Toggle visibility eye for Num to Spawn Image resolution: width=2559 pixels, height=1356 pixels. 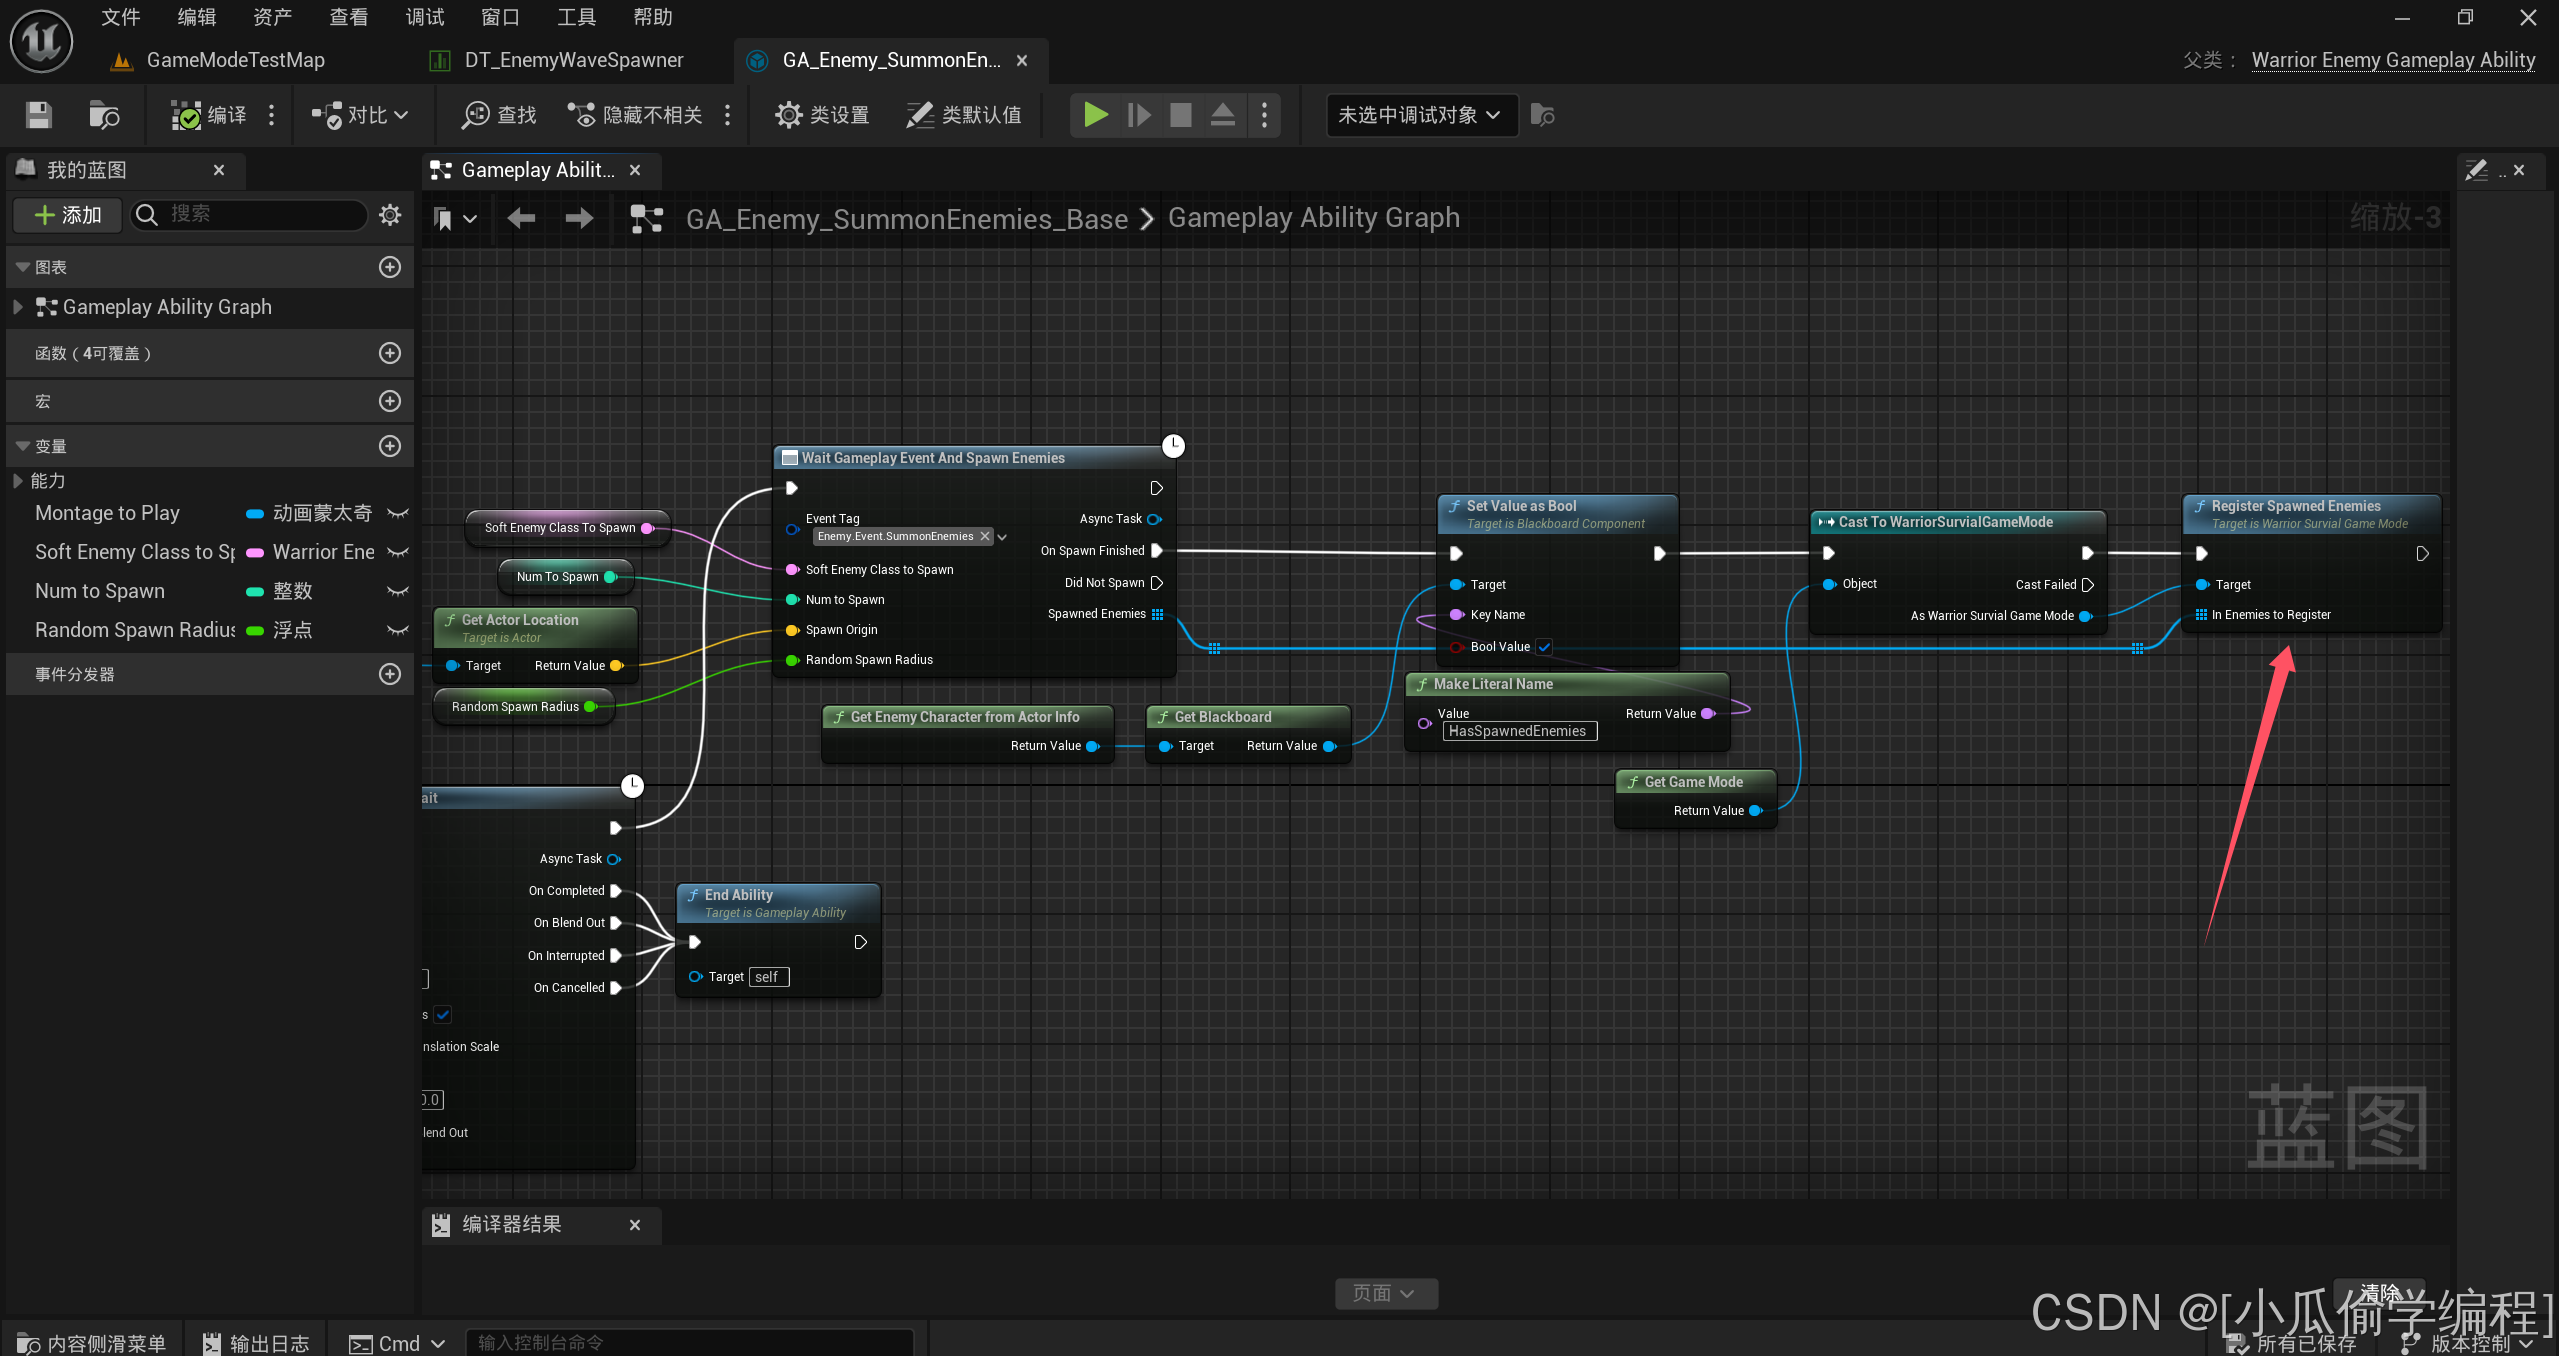[x=398, y=591]
